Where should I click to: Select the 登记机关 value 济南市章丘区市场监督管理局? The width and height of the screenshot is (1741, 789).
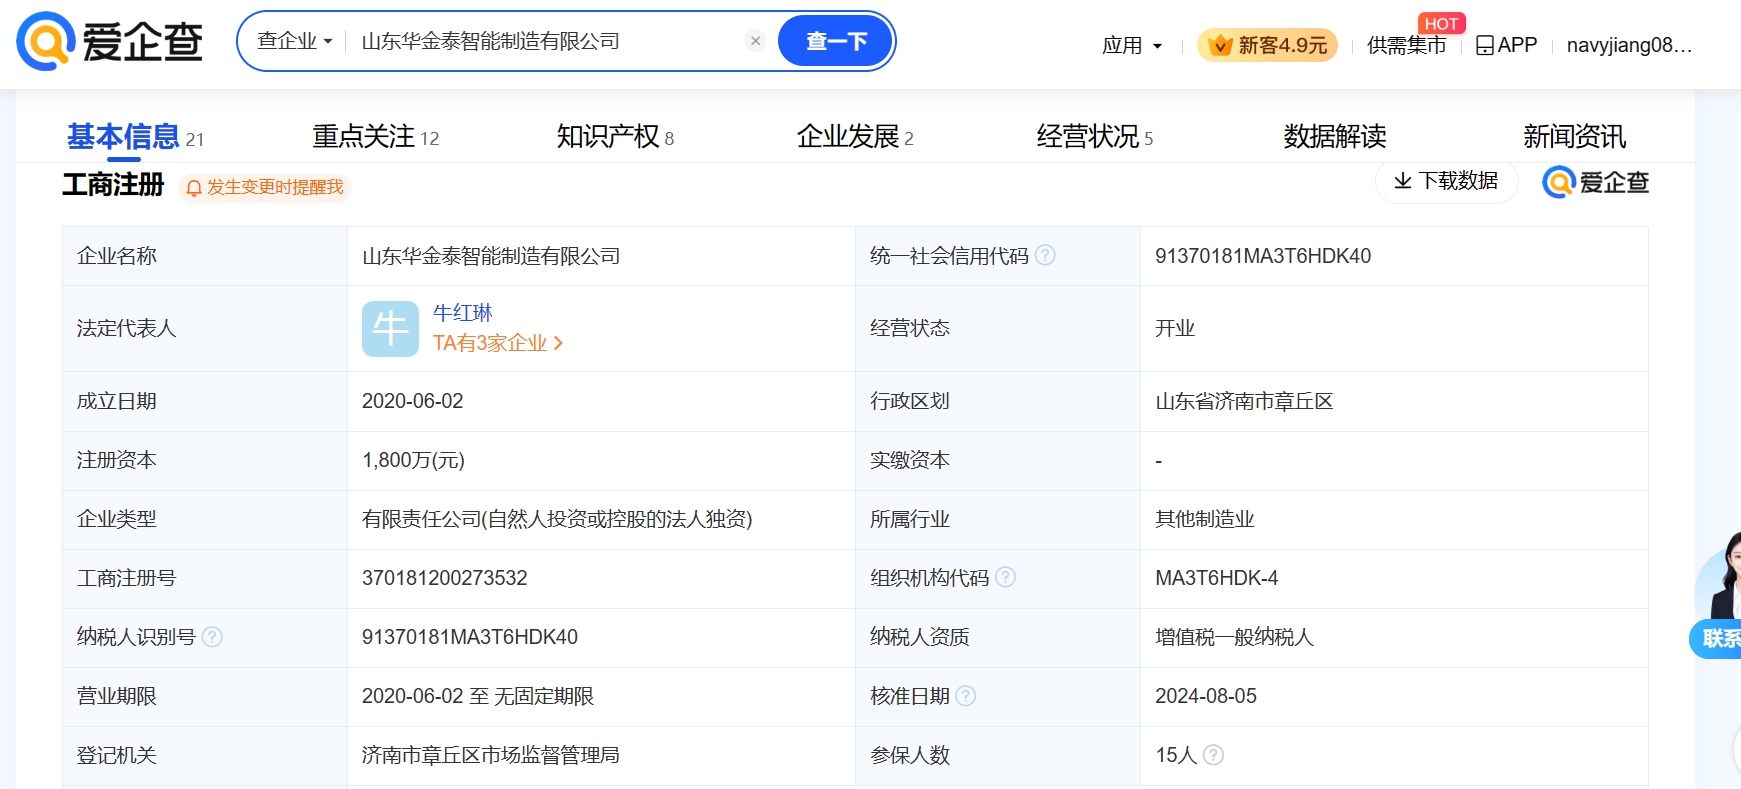click(x=491, y=755)
